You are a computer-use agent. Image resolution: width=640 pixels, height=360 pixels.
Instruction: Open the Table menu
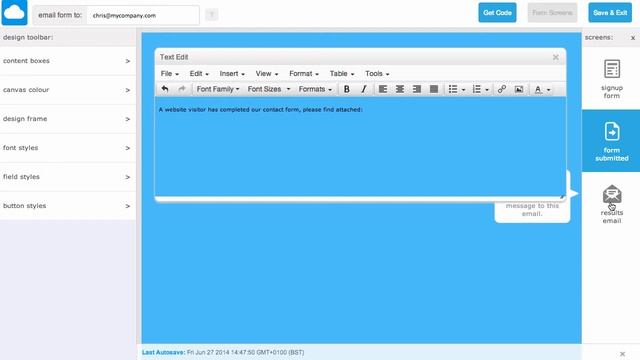[342, 73]
